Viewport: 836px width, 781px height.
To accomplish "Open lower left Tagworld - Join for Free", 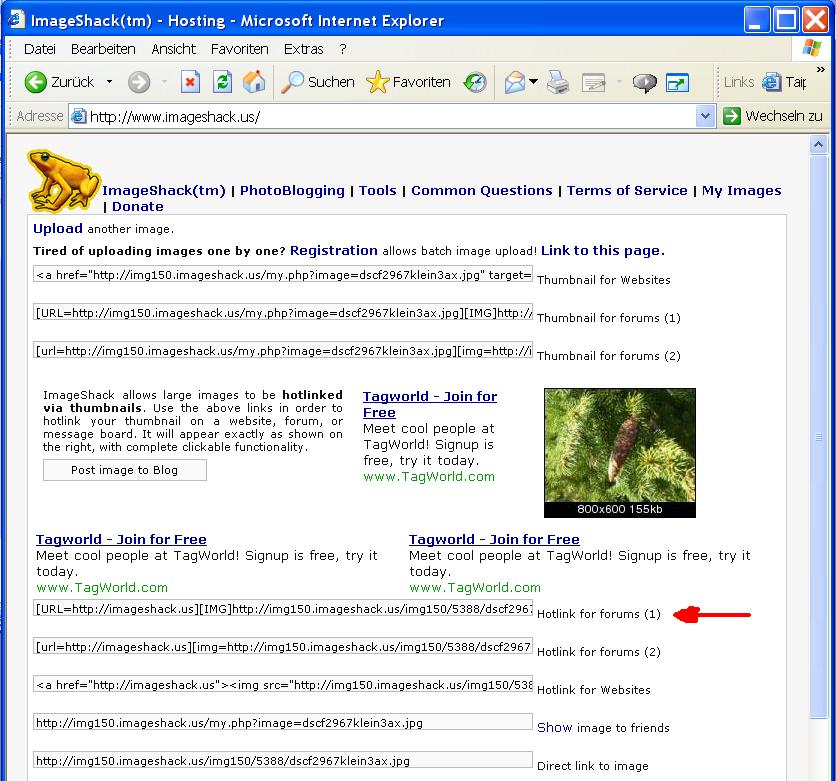I will pos(121,539).
